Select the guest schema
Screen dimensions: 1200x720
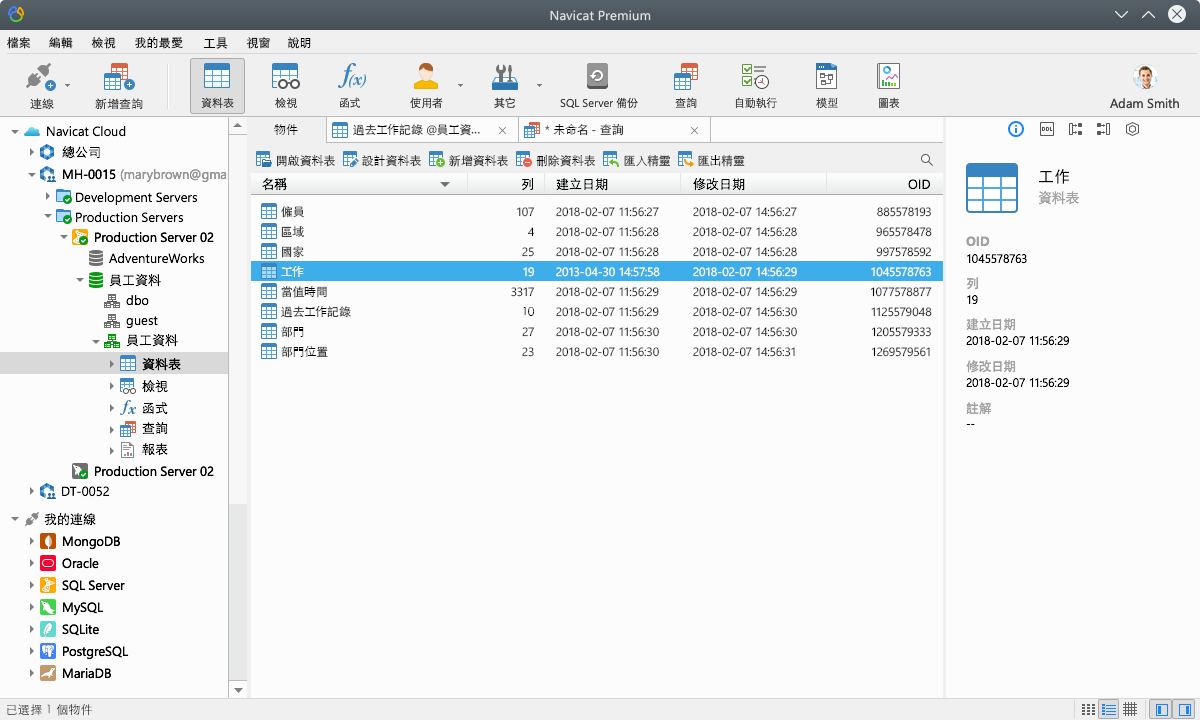click(131, 320)
